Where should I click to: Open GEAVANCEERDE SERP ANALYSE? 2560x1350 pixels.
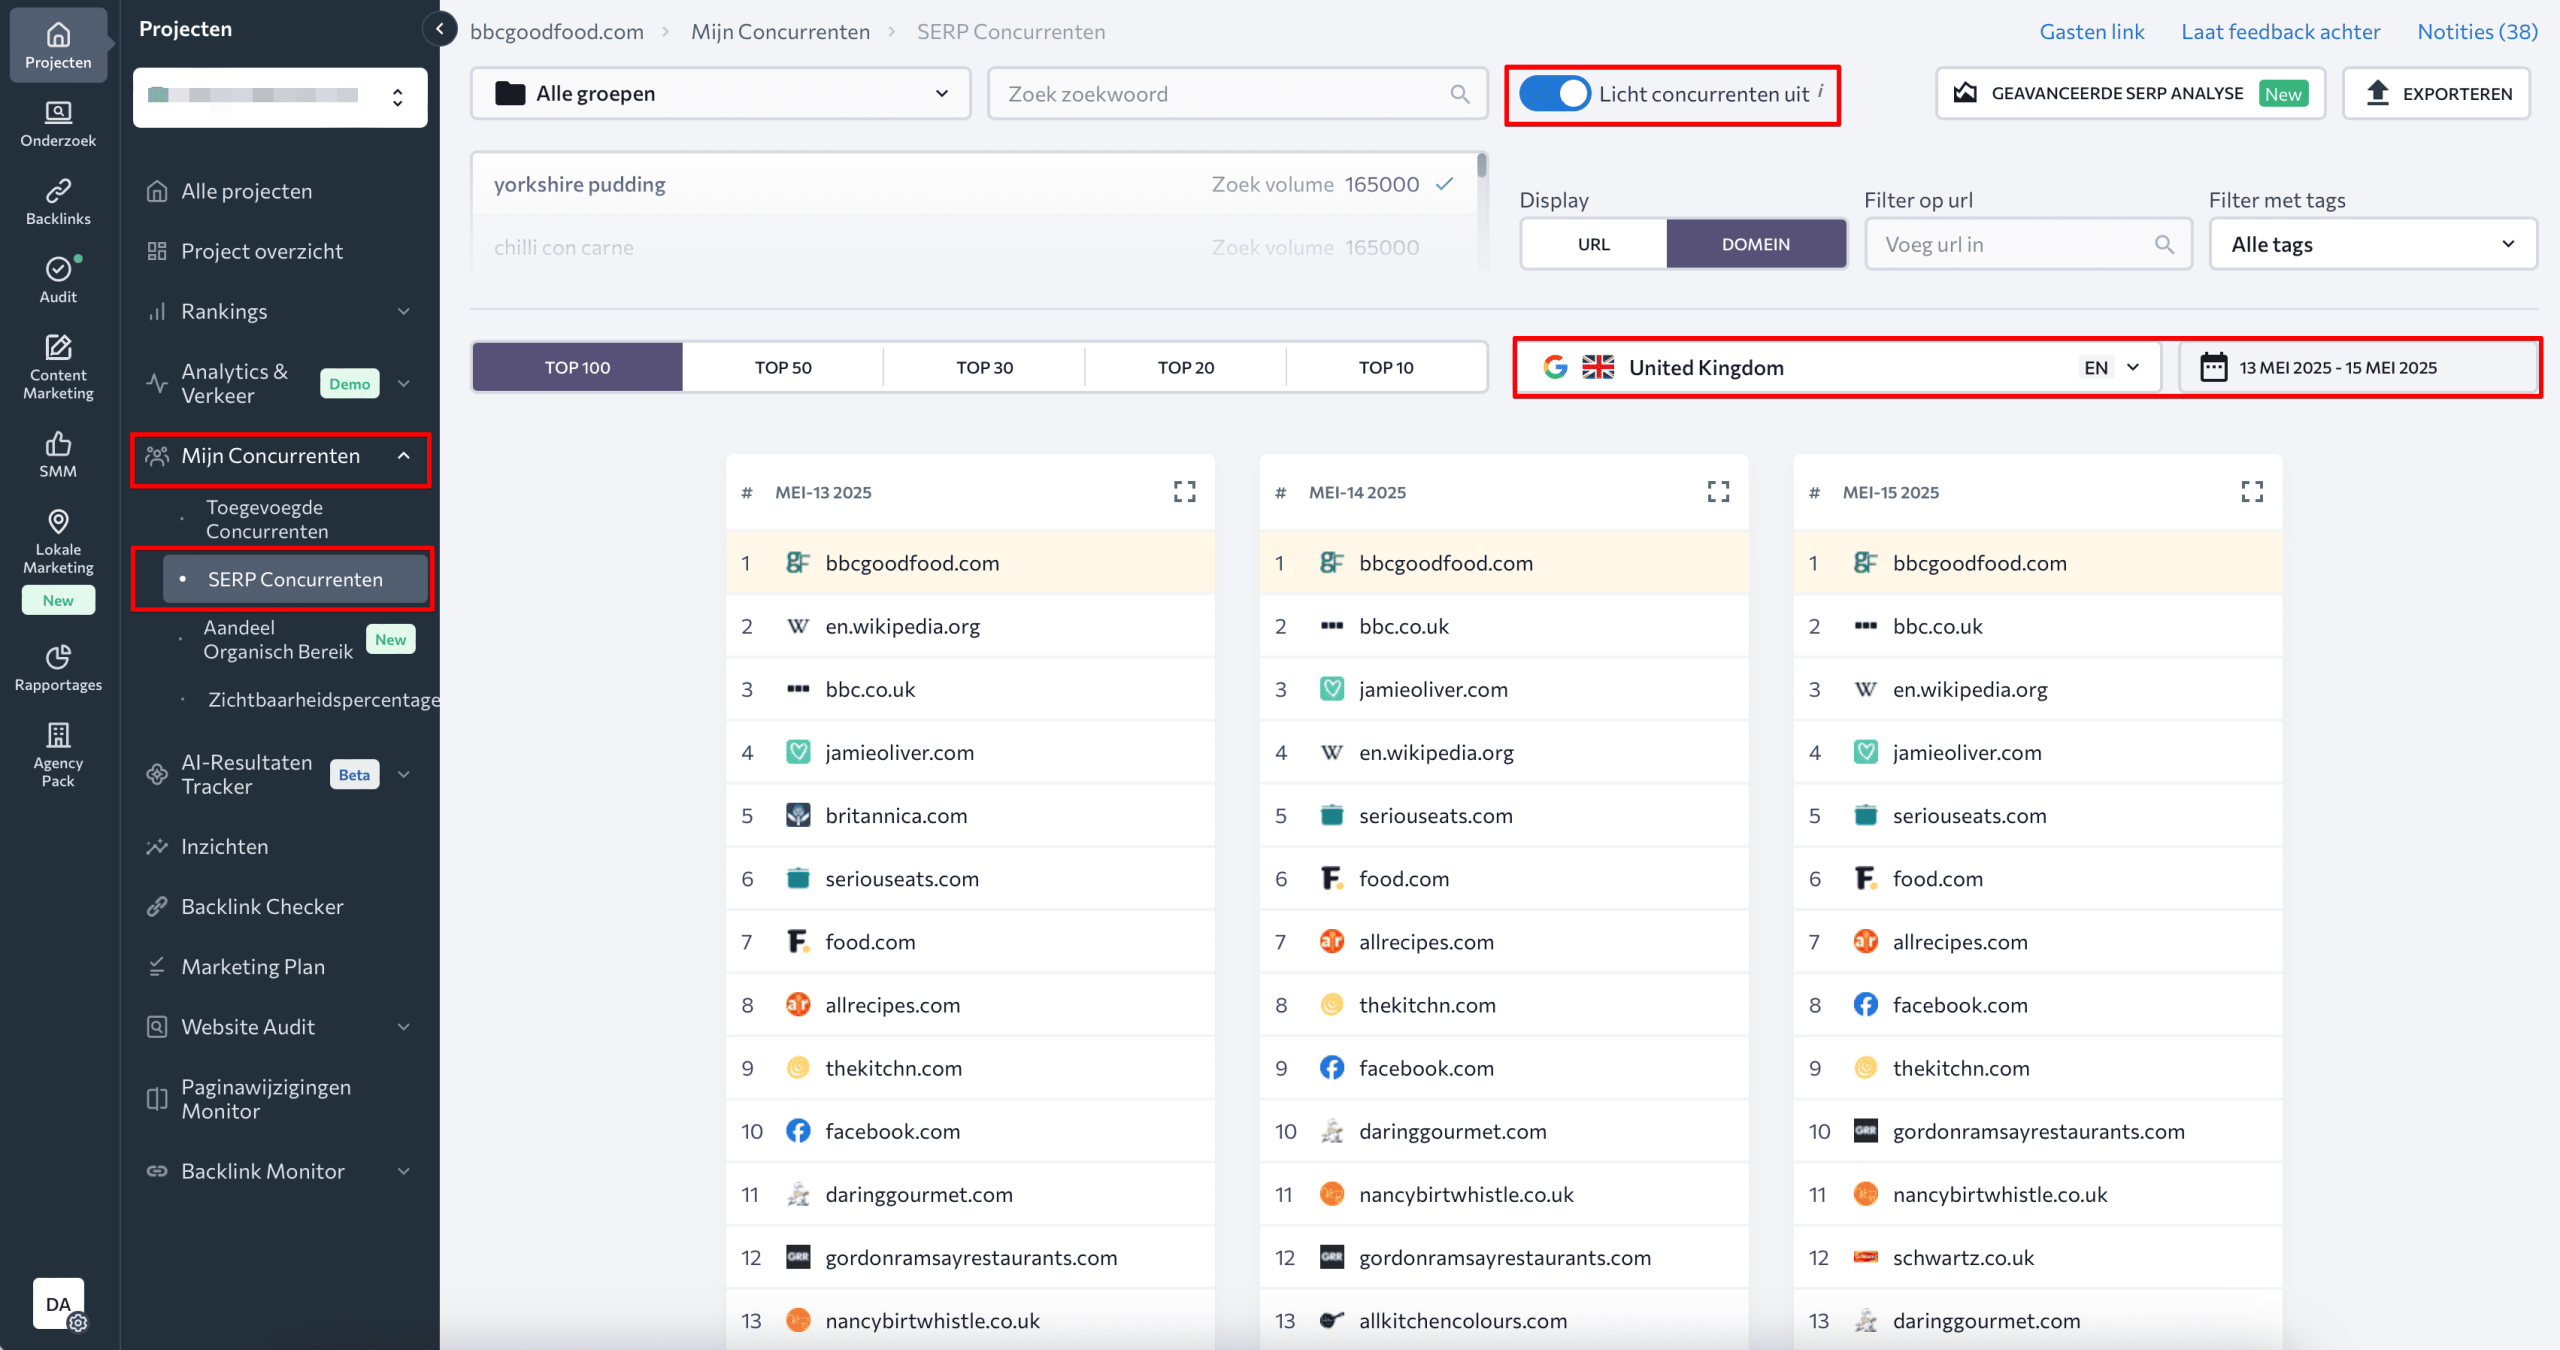(x=2130, y=93)
